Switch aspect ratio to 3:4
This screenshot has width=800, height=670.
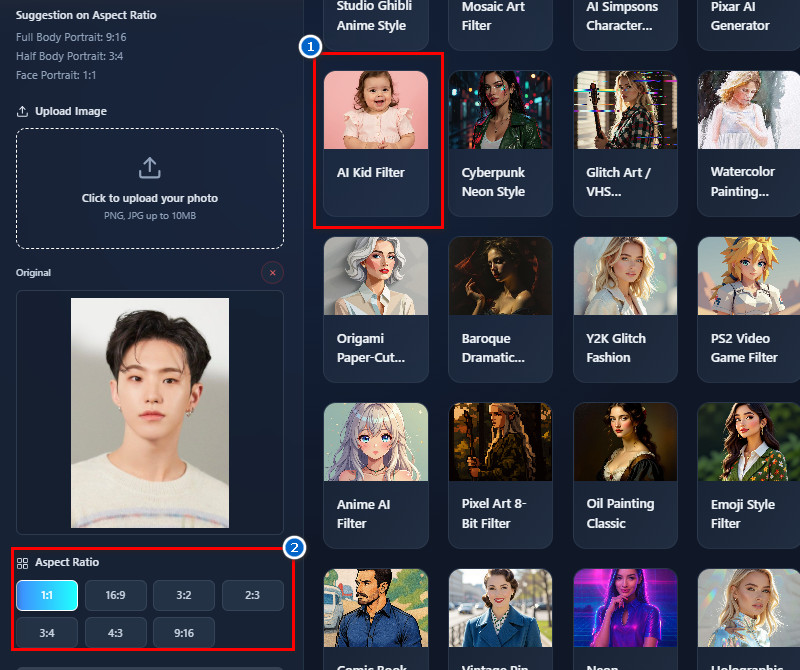pos(46,632)
